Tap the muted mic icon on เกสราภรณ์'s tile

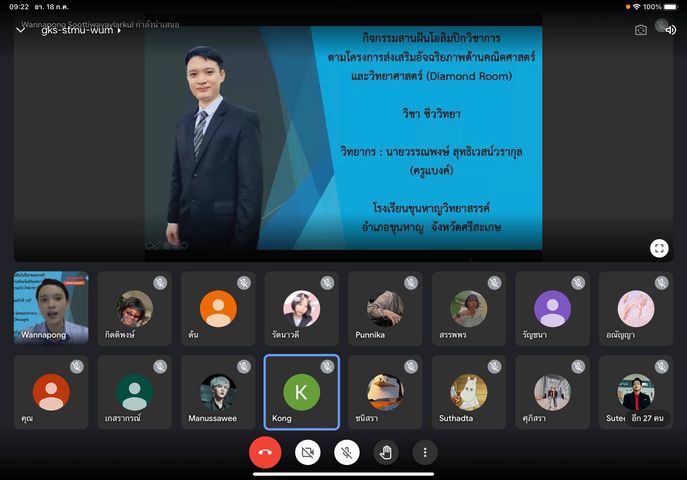click(160, 367)
